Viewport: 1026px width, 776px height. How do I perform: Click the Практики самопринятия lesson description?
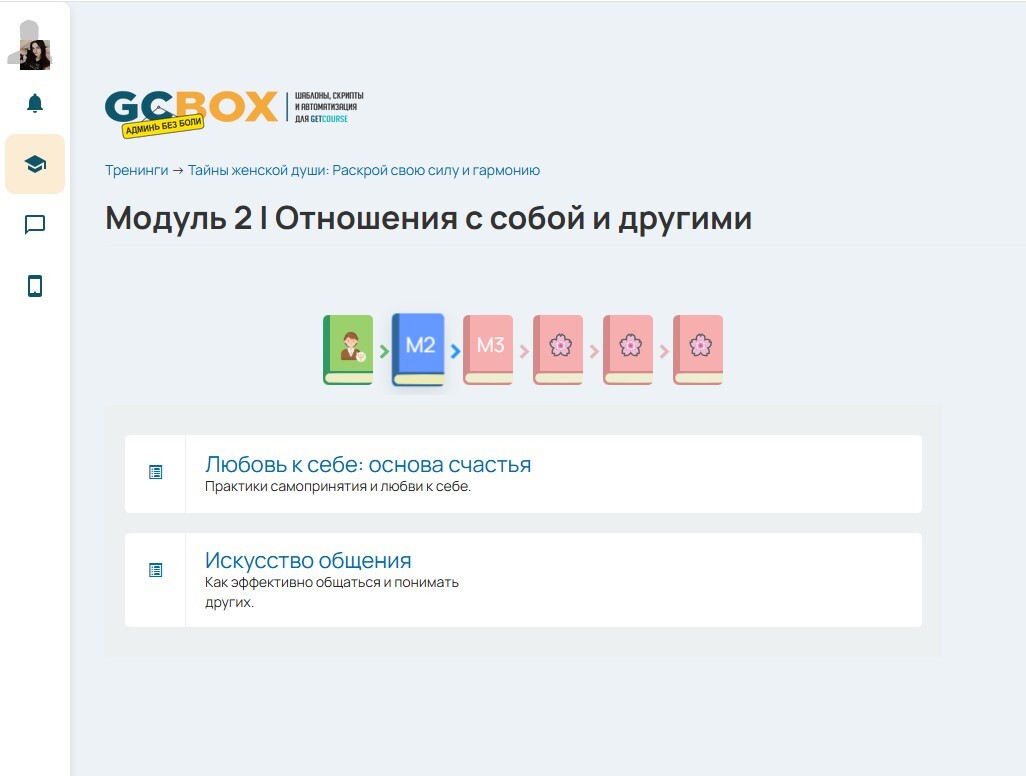click(x=337, y=487)
